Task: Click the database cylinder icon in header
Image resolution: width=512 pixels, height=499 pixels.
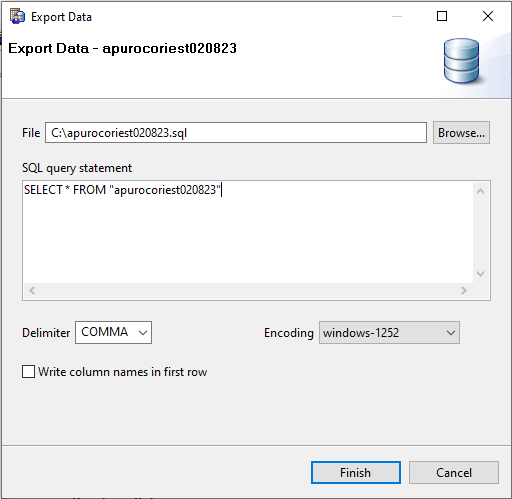Action: [x=462, y=61]
